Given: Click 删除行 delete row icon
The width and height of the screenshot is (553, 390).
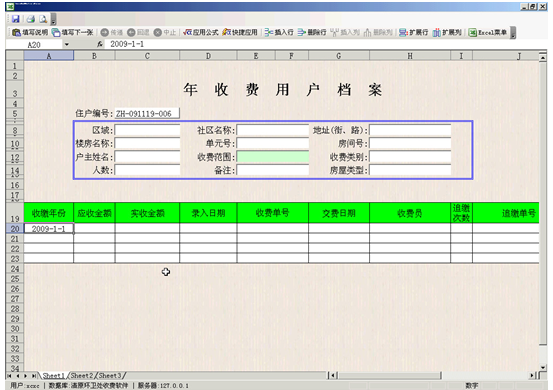Looking at the screenshot, I should [312, 32].
